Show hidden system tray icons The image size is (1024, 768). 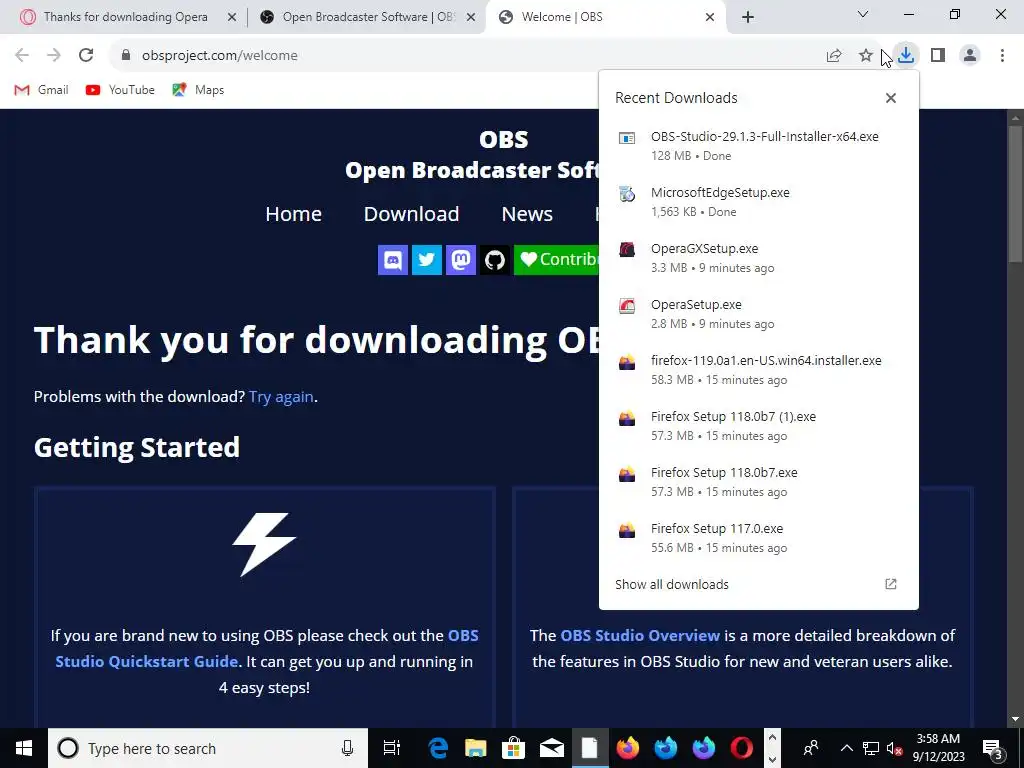pyautogui.click(x=846, y=748)
